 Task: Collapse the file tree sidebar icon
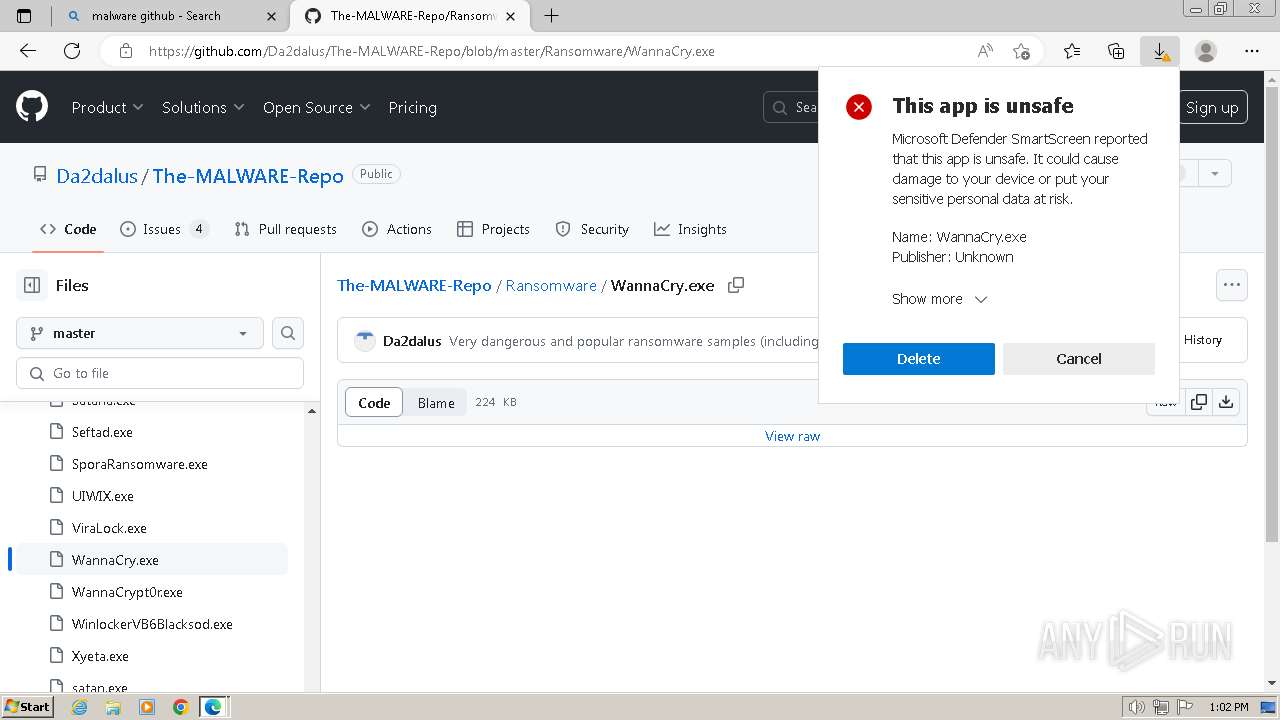tap(32, 285)
